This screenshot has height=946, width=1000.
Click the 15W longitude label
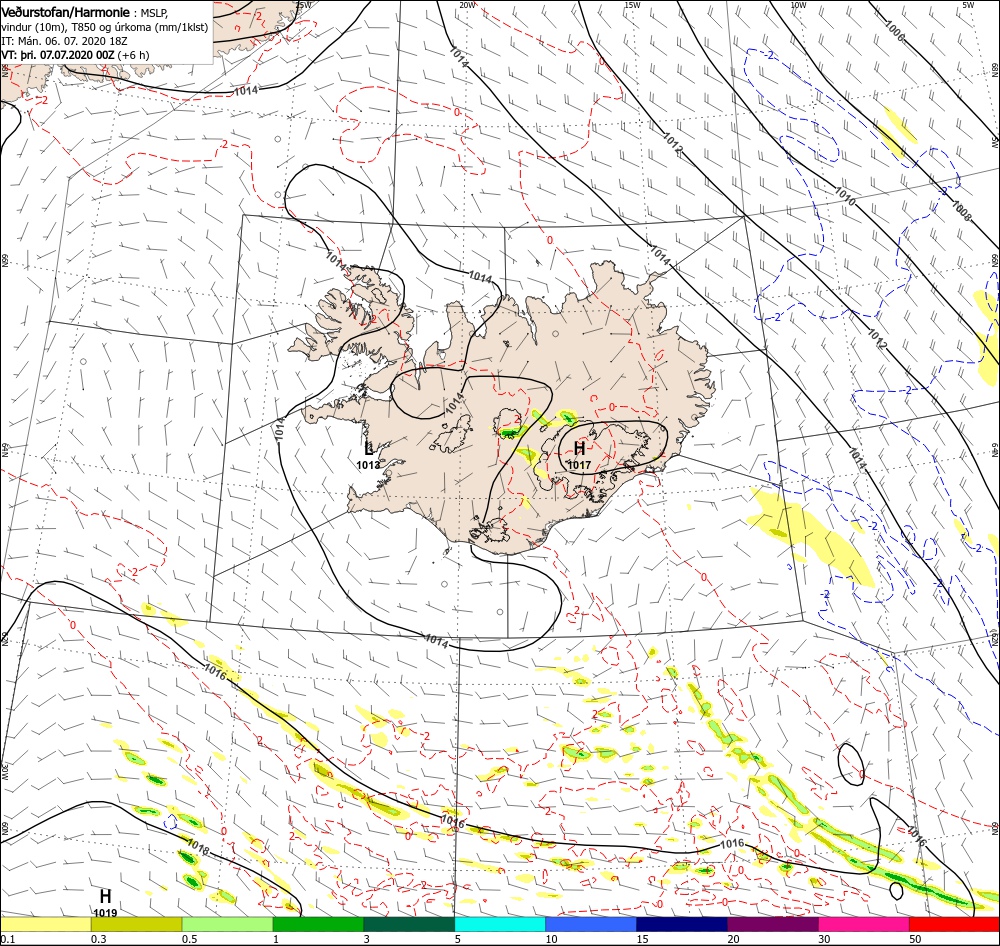632,5
